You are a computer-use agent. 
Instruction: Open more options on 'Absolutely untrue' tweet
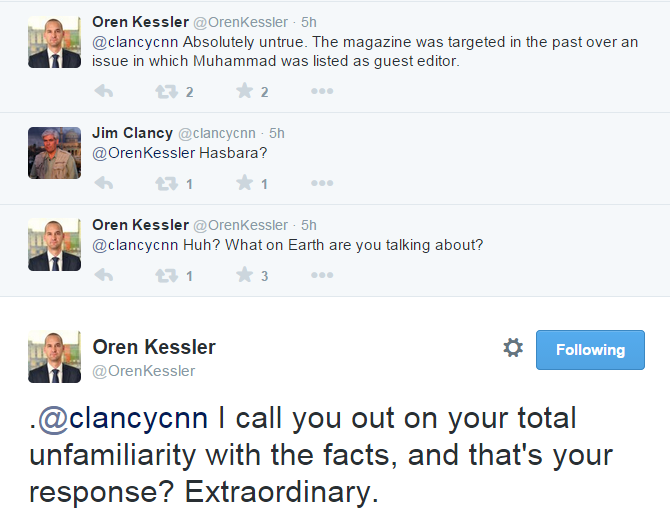321,91
